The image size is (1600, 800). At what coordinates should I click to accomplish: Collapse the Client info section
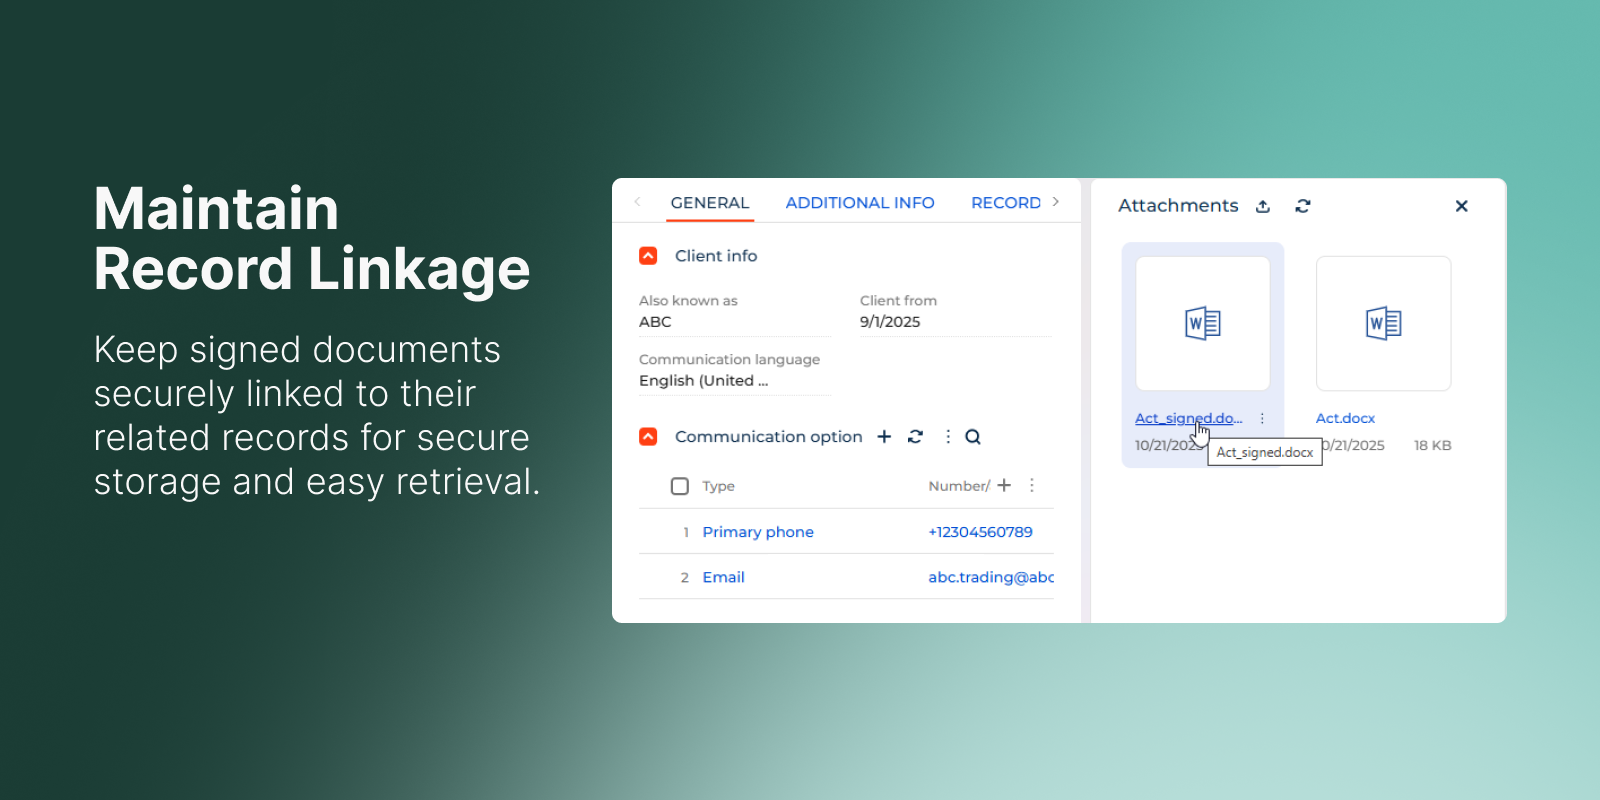648,256
